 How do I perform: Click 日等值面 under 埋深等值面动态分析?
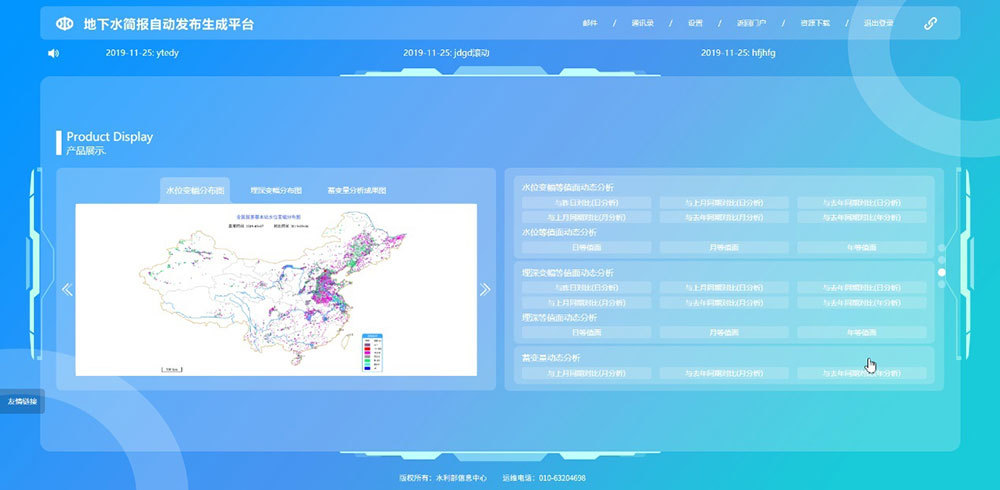[x=587, y=332]
